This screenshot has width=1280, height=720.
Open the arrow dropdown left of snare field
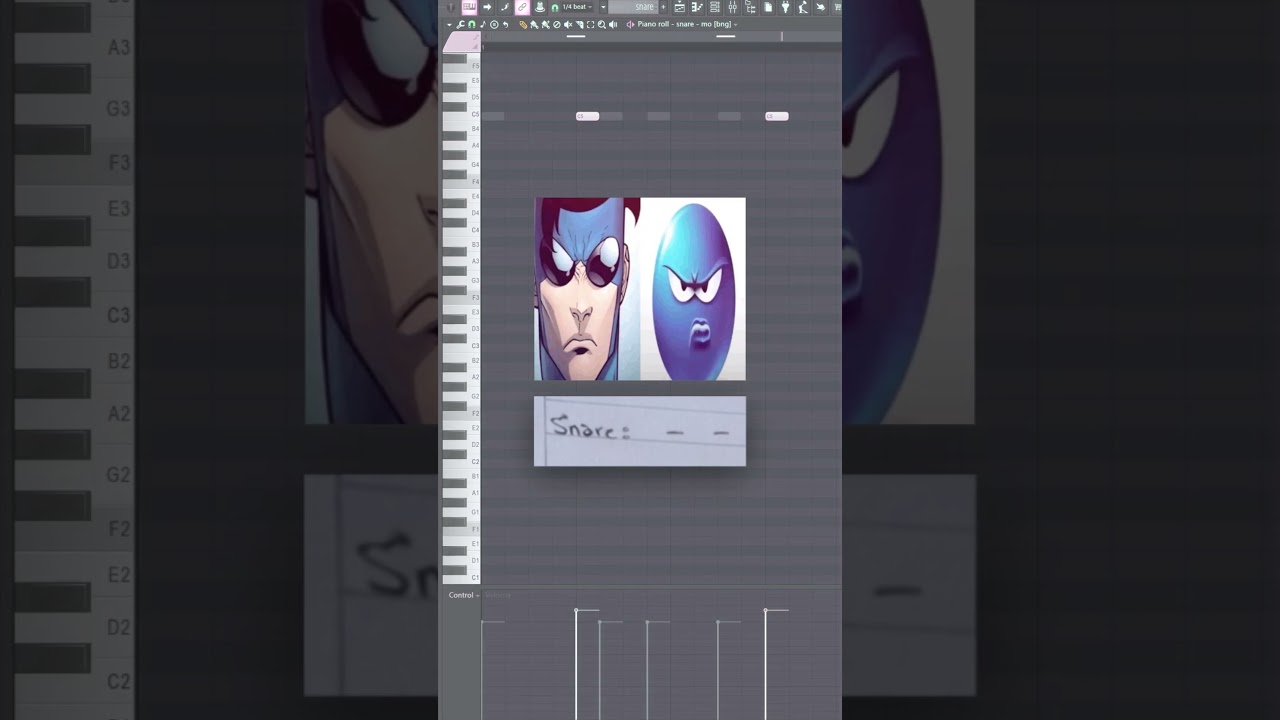(x=603, y=7)
